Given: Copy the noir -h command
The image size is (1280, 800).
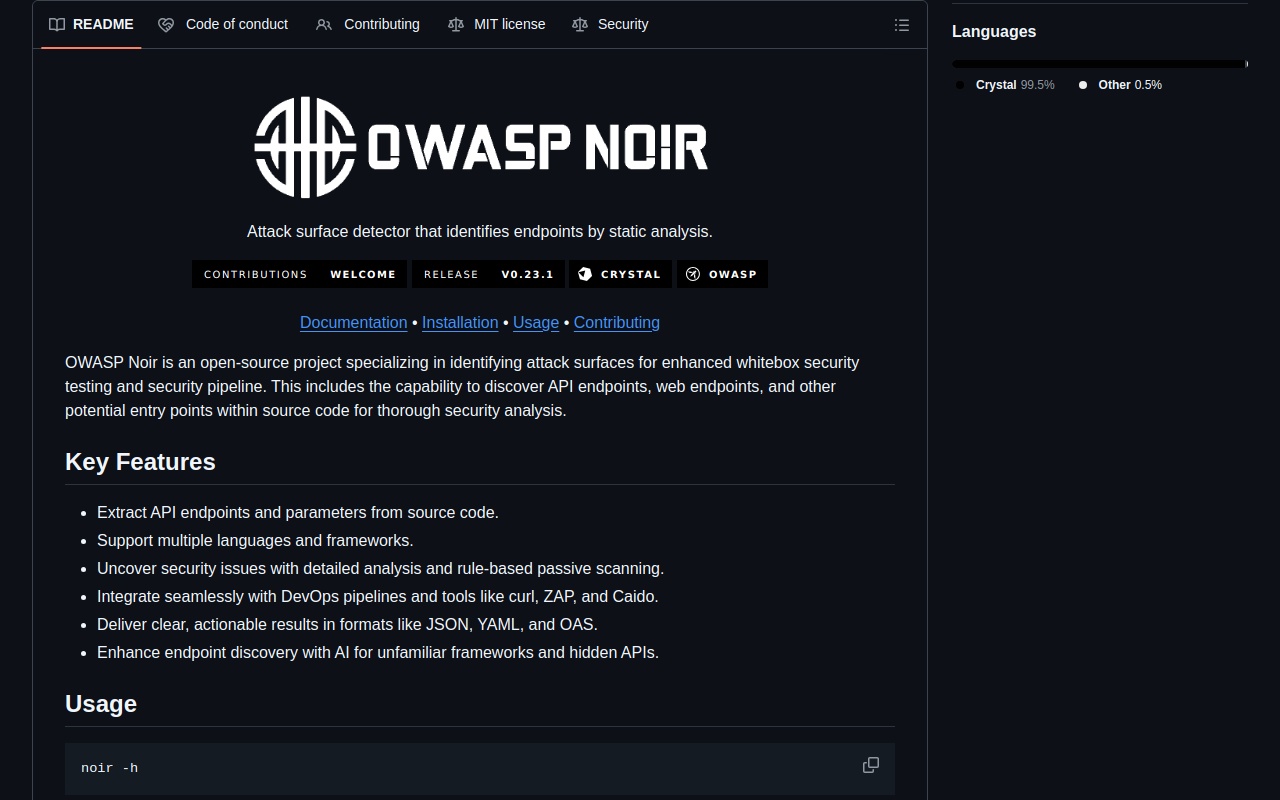Looking at the screenshot, I should (870, 765).
